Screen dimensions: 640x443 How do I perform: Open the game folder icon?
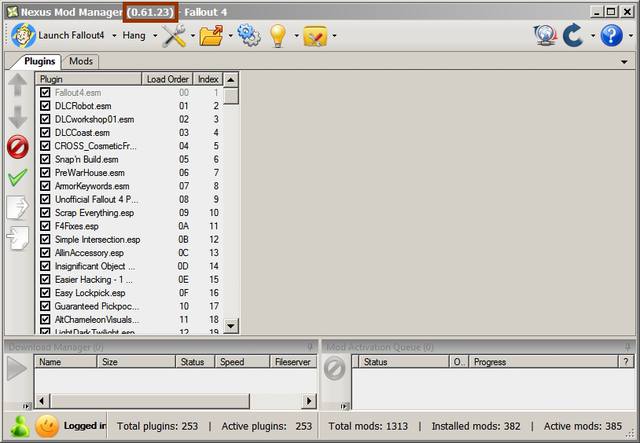pos(211,36)
